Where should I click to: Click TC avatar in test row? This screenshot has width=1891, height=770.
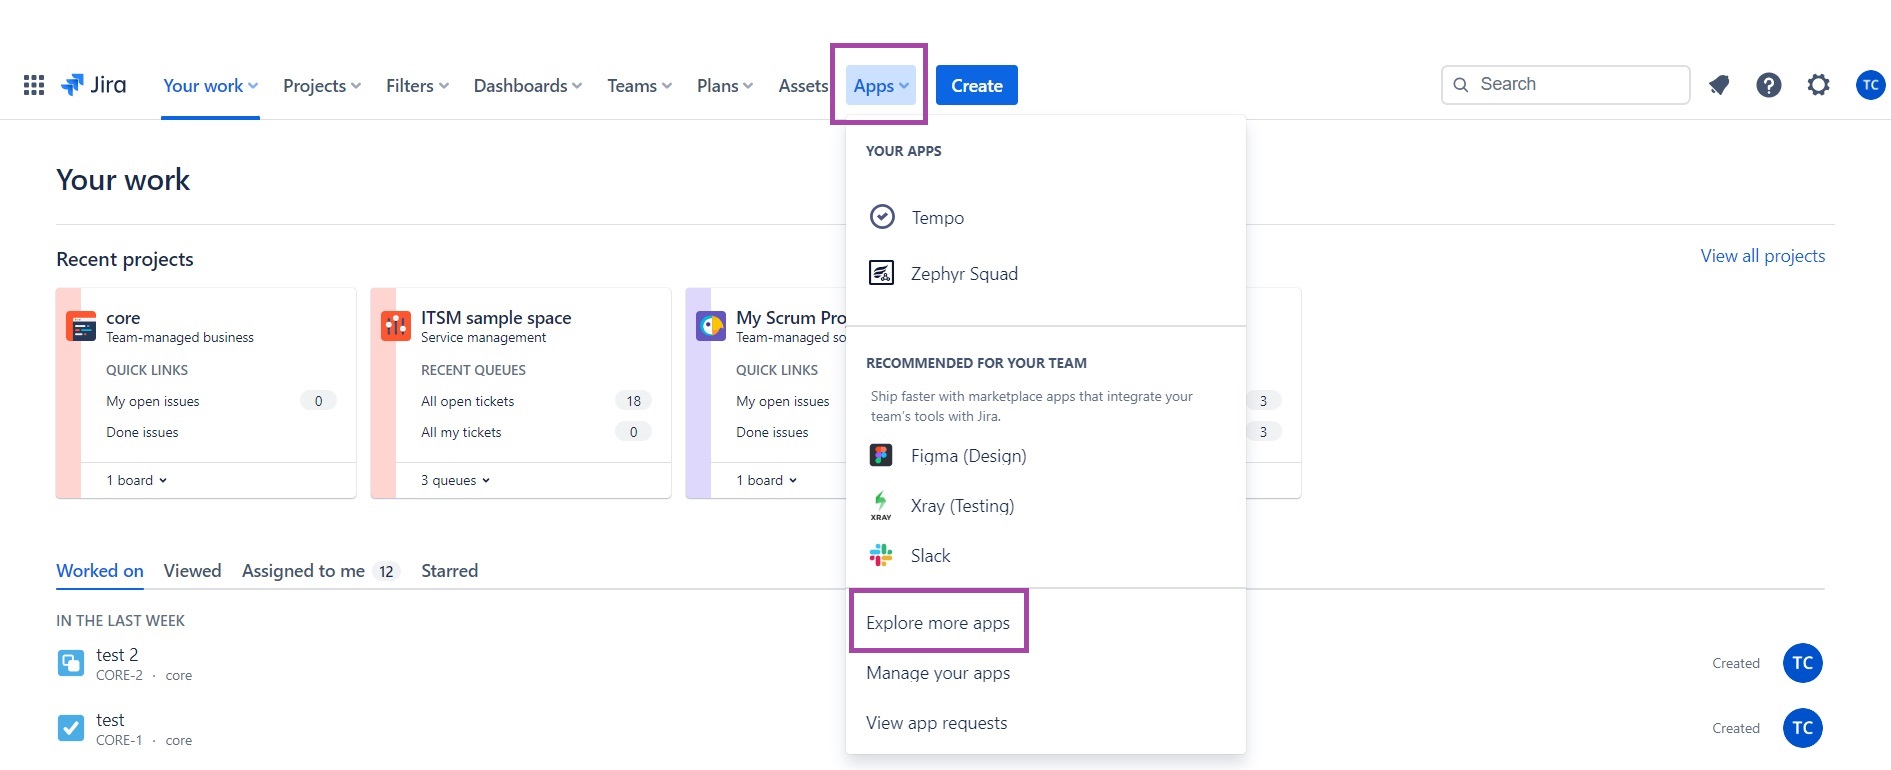[x=1803, y=728]
